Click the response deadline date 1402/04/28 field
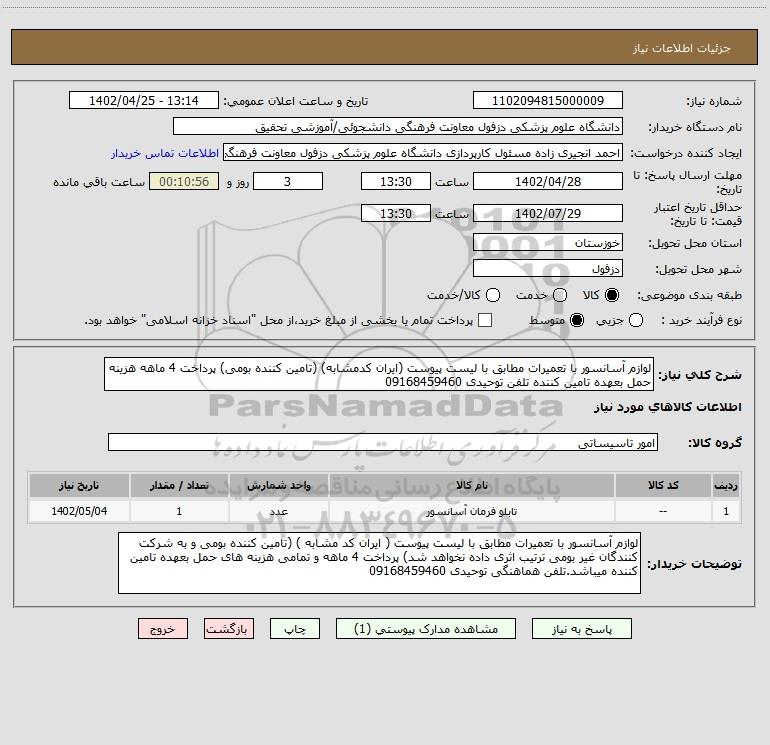Image resolution: width=770 pixels, height=745 pixels. coord(548,181)
